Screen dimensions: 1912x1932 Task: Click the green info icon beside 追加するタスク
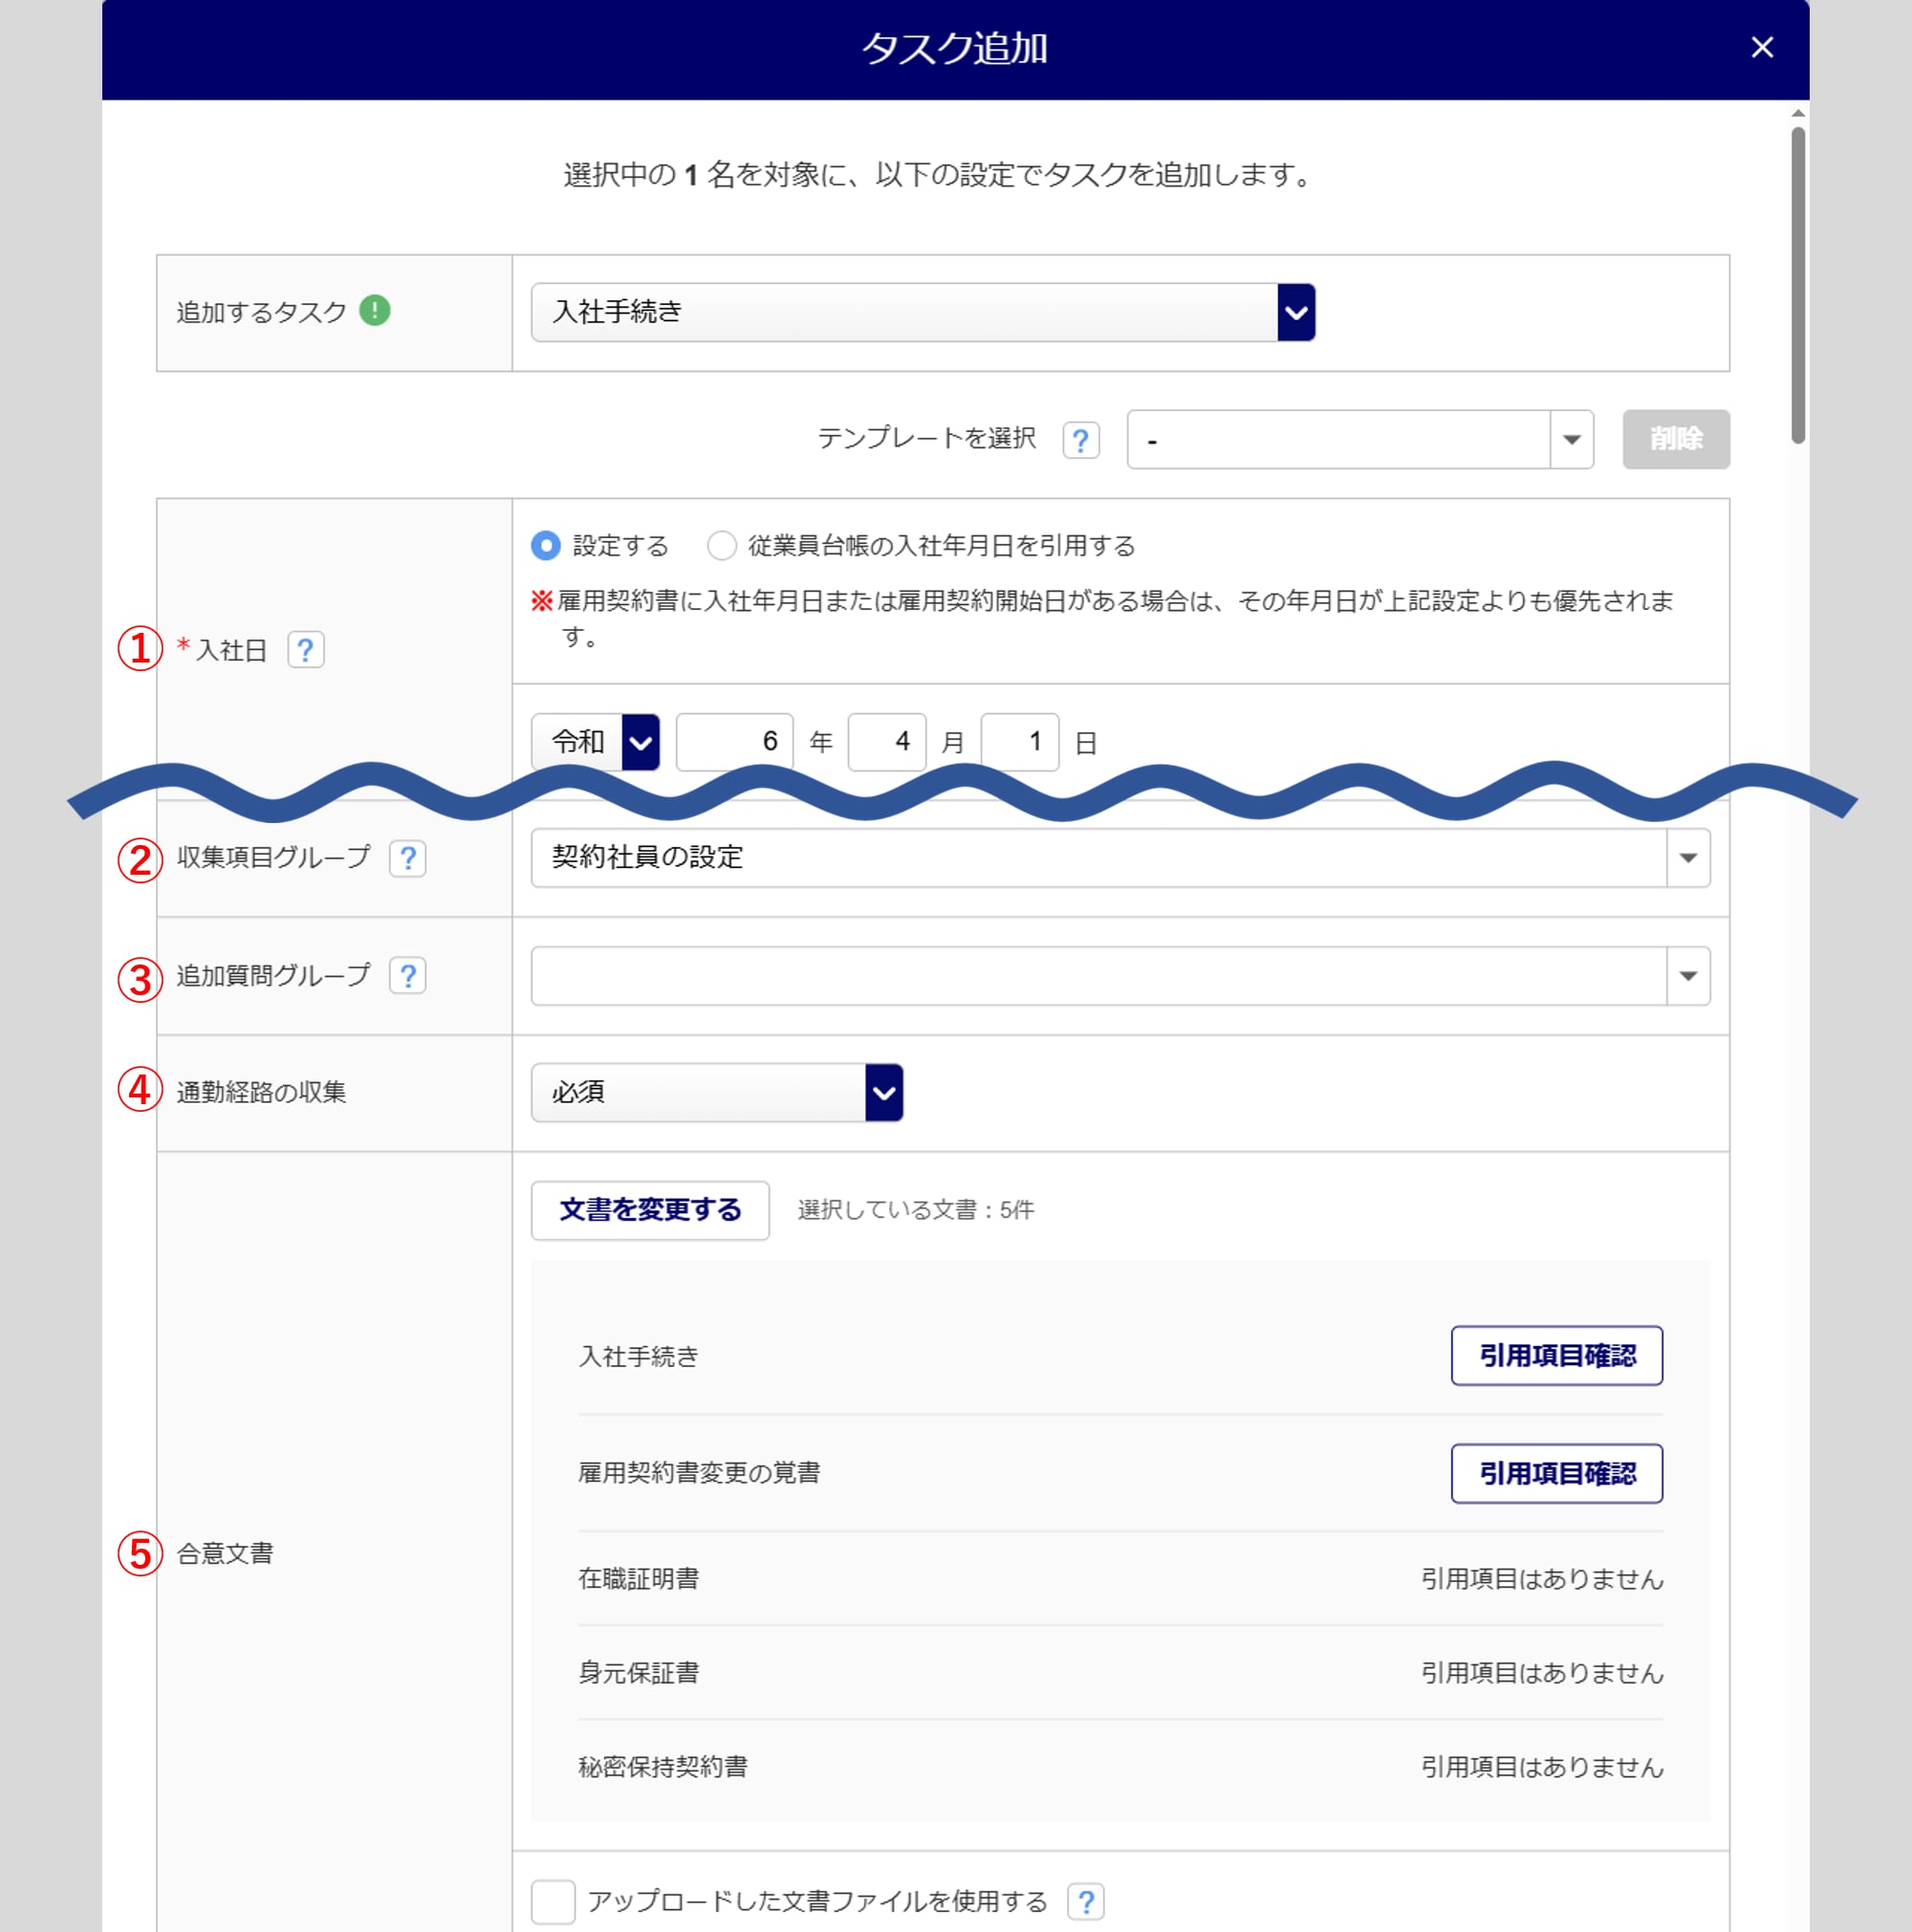point(374,311)
